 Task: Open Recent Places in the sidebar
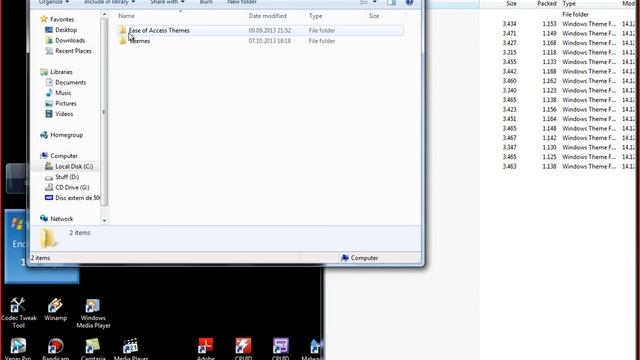(73, 51)
